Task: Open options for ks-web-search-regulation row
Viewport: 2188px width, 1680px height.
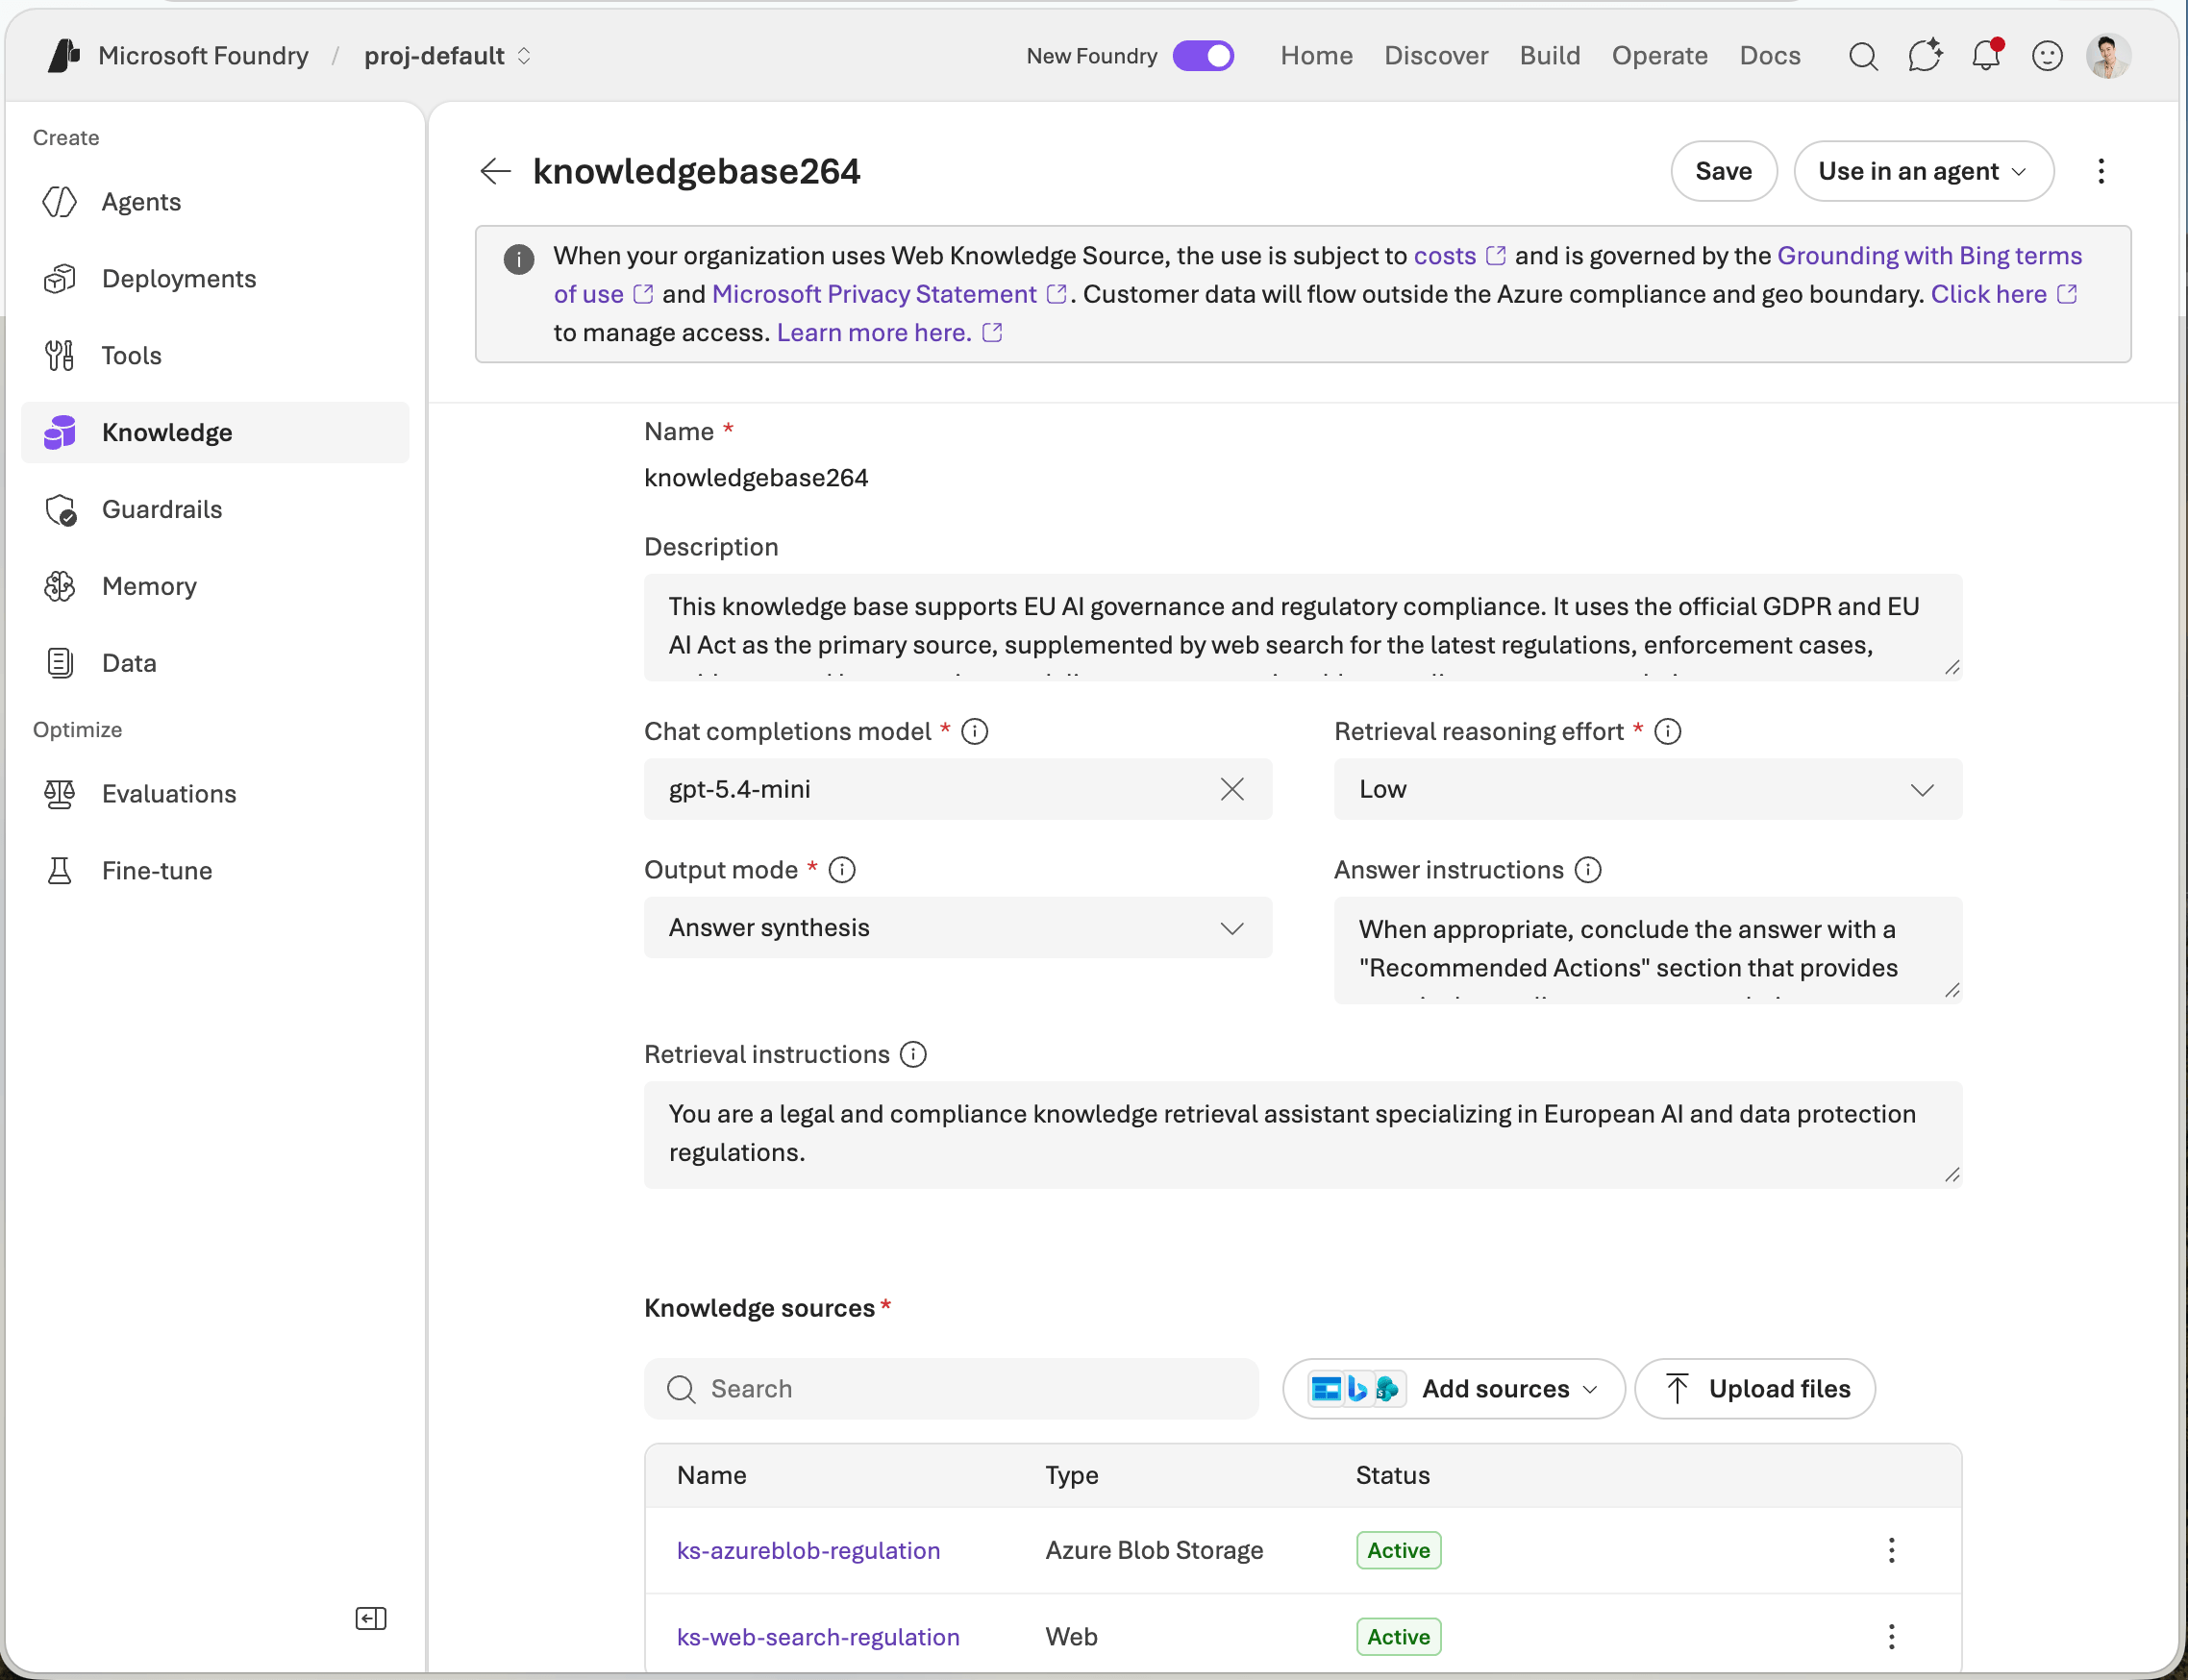Action: [x=1891, y=1636]
